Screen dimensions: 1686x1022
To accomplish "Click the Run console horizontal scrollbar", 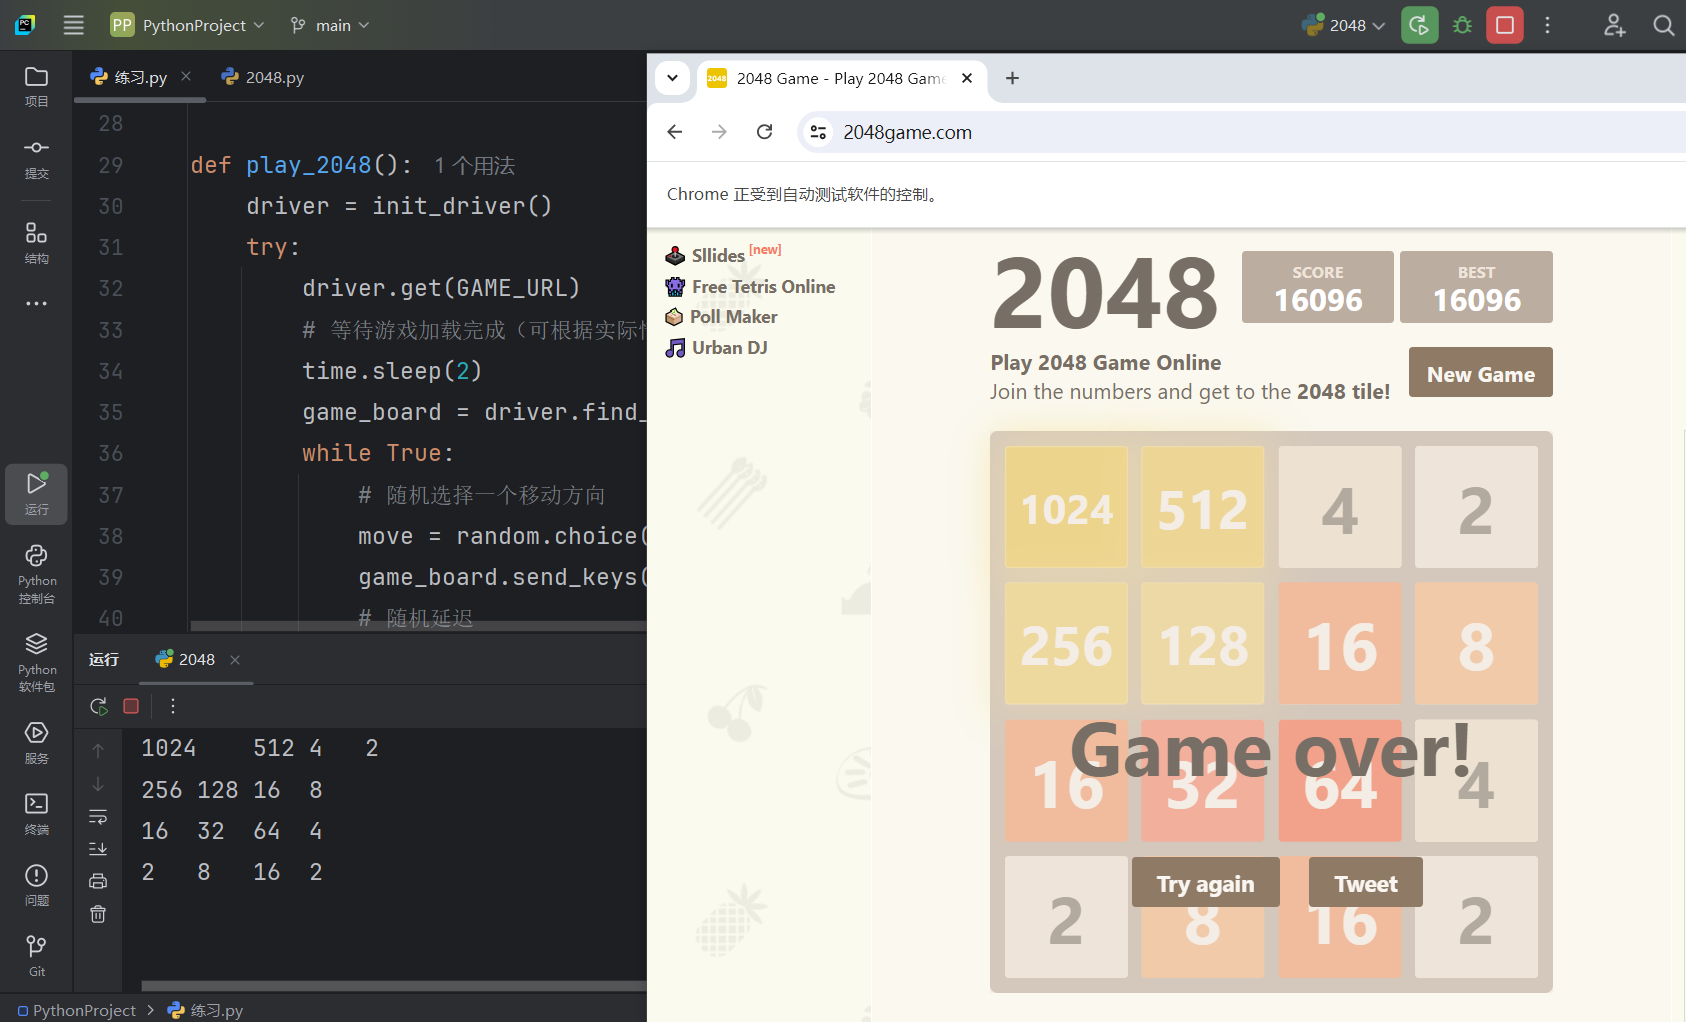I will pyautogui.click(x=394, y=986).
